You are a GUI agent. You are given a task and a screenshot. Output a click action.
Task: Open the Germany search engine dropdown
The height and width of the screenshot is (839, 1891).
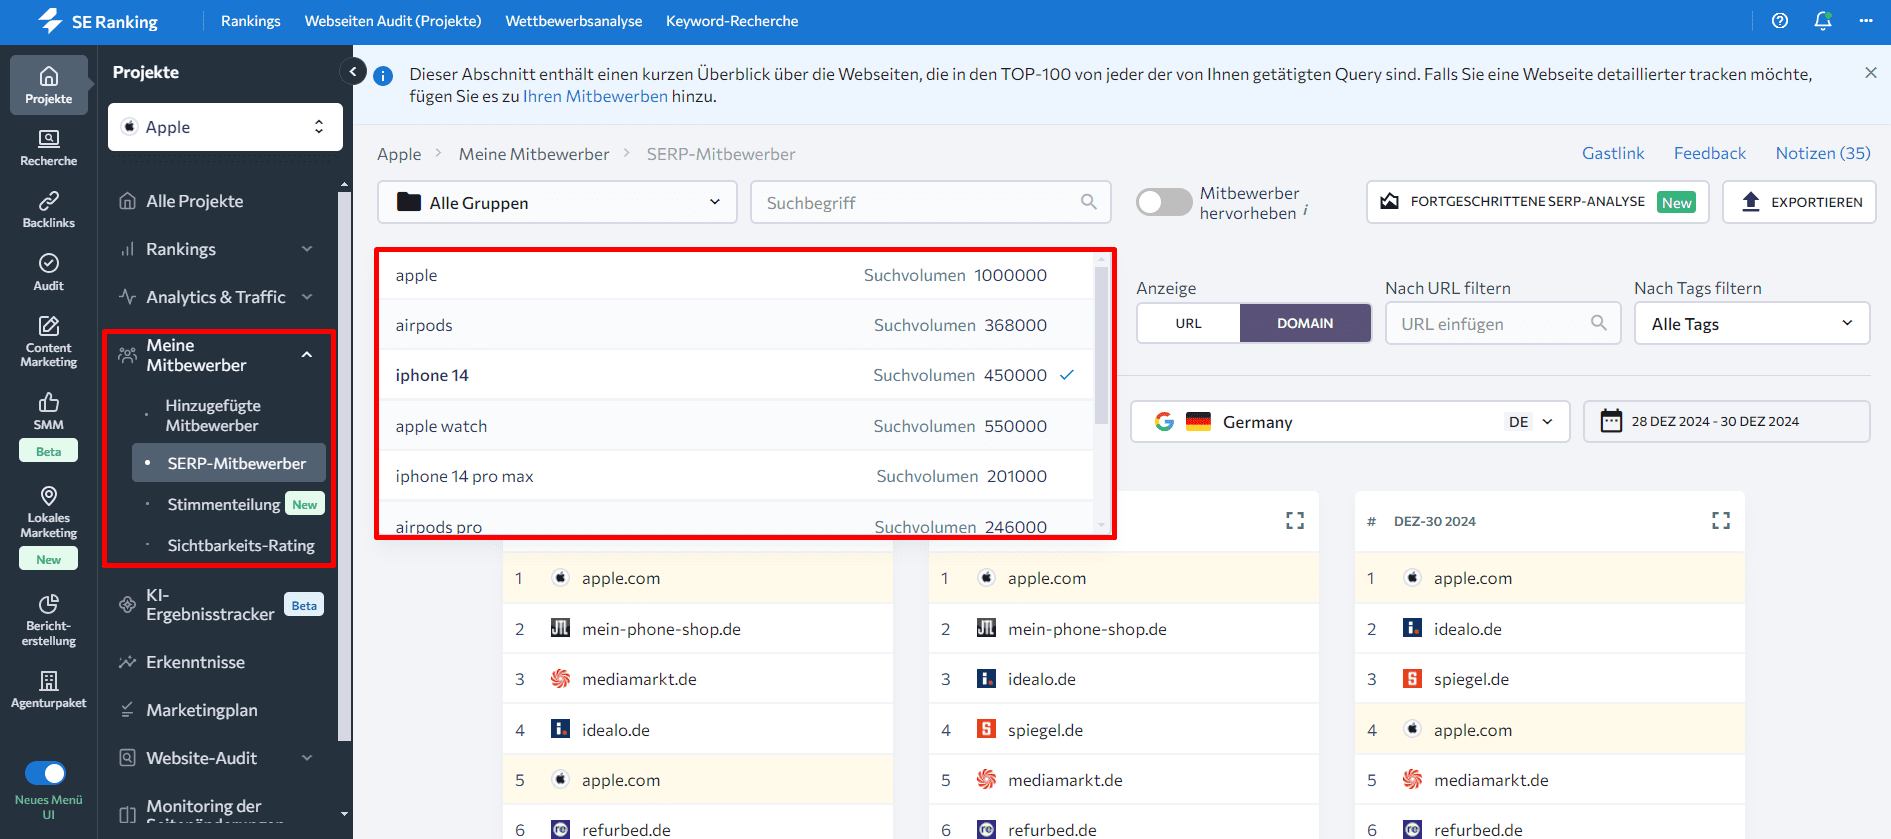click(x=1350, y=421)
